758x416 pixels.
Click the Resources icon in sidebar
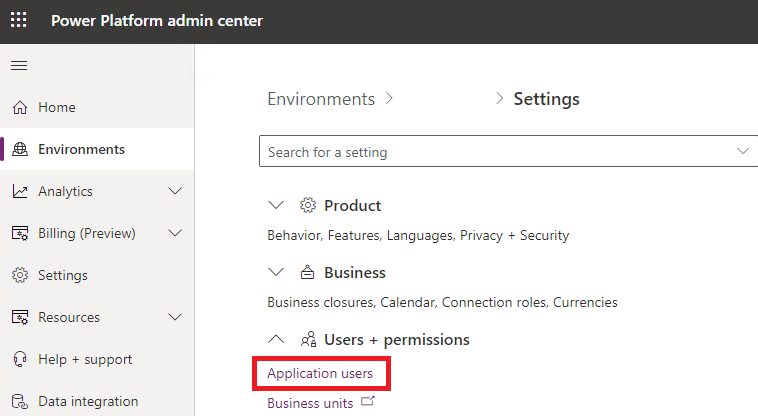20,317
